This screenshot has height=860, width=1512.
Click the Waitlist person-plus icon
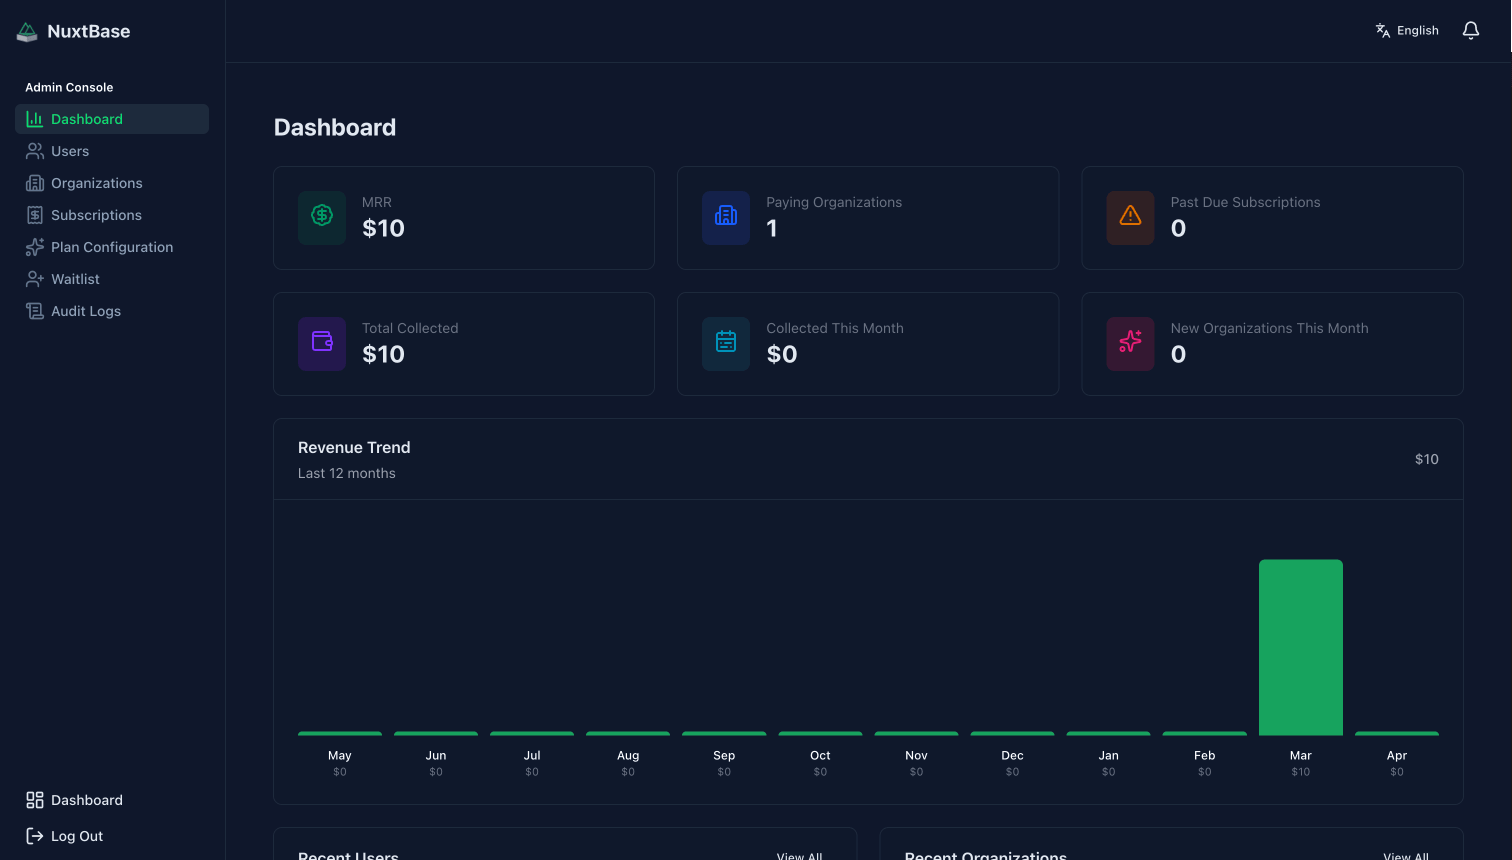pos(34,278)
